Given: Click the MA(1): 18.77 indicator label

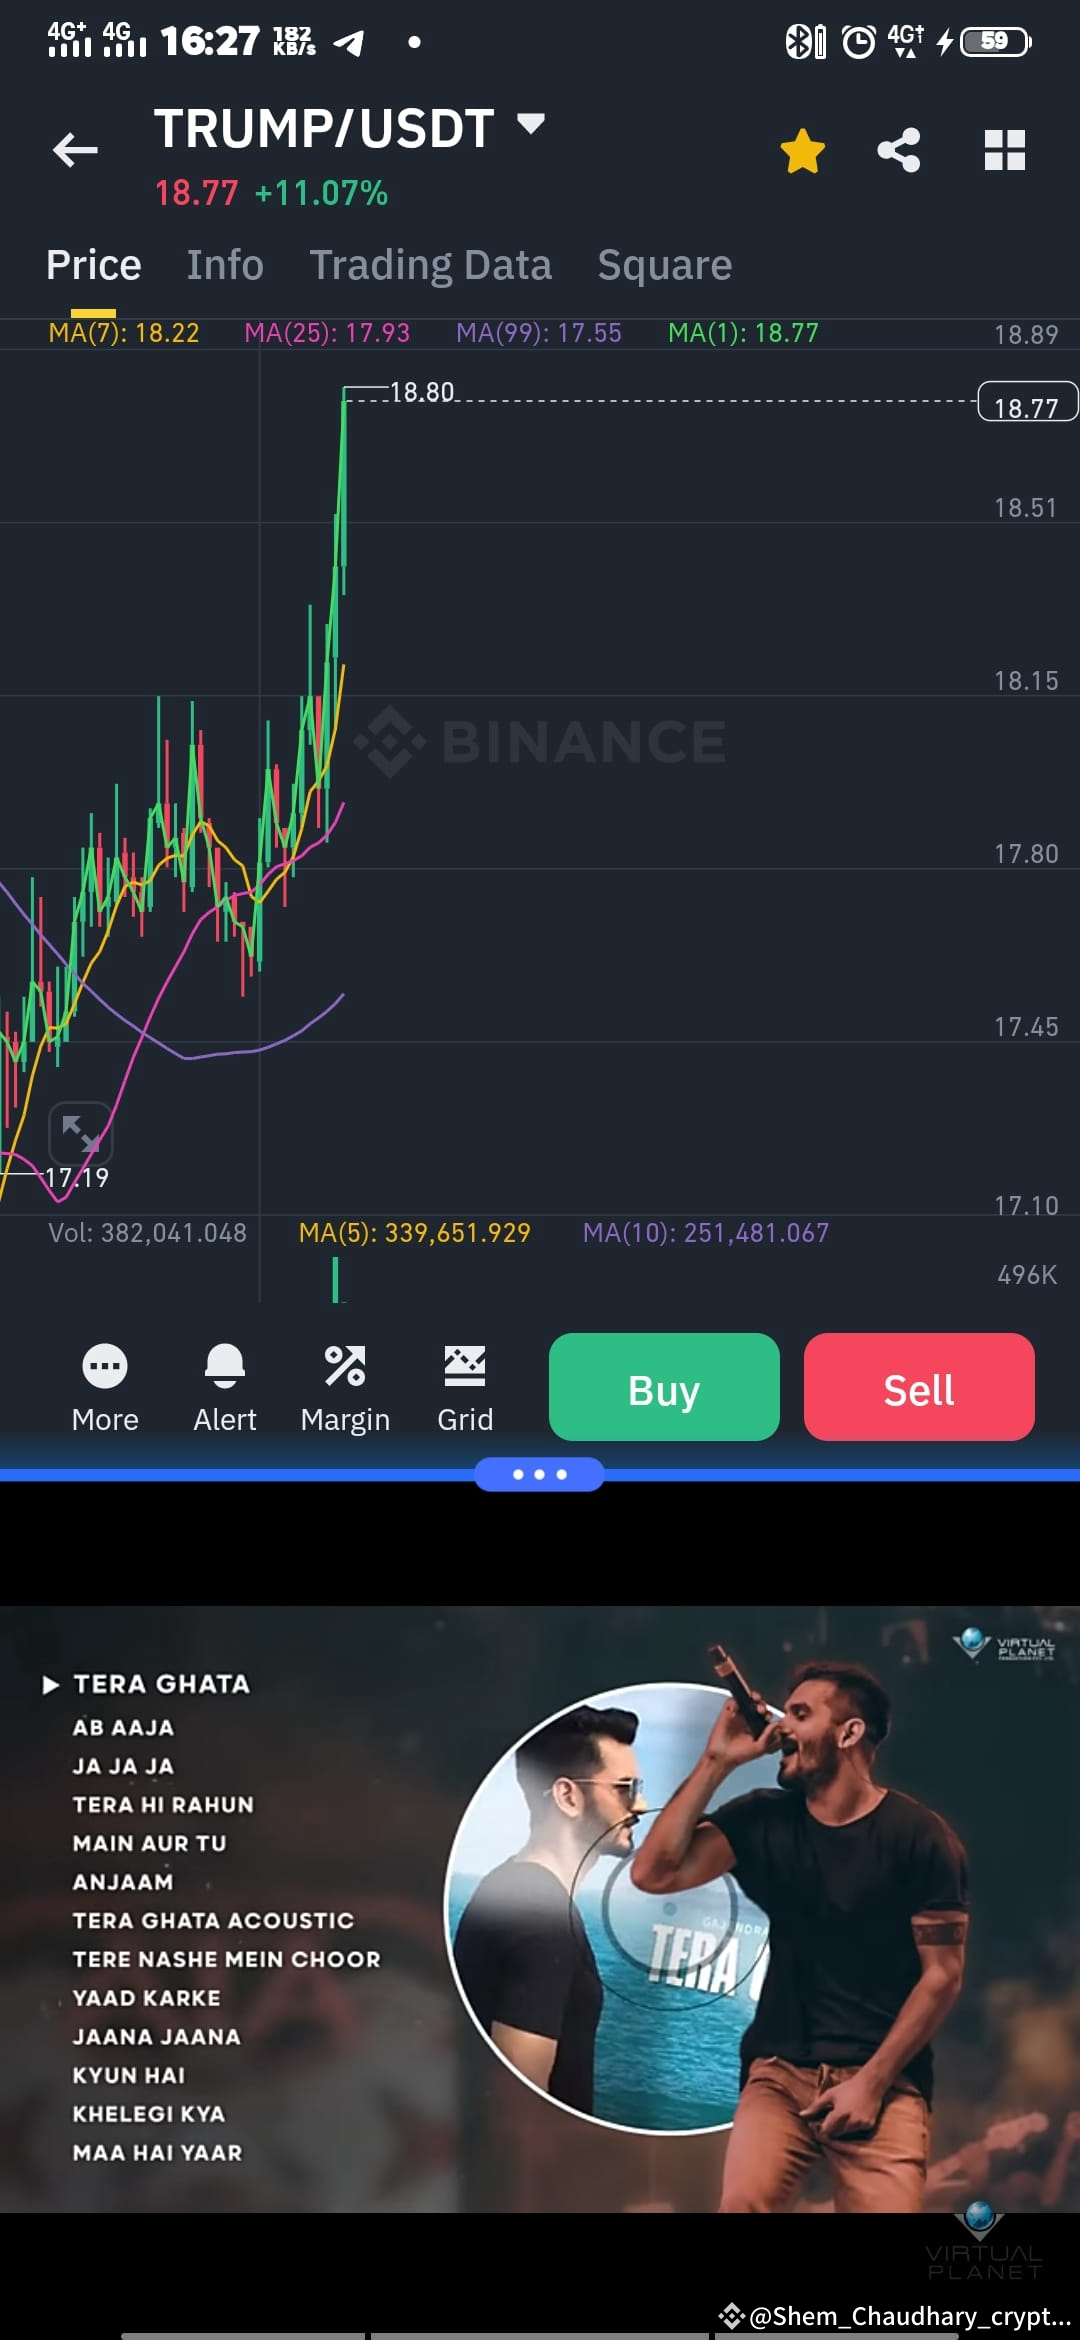Looking at the screenshot, I should [743, 333].
